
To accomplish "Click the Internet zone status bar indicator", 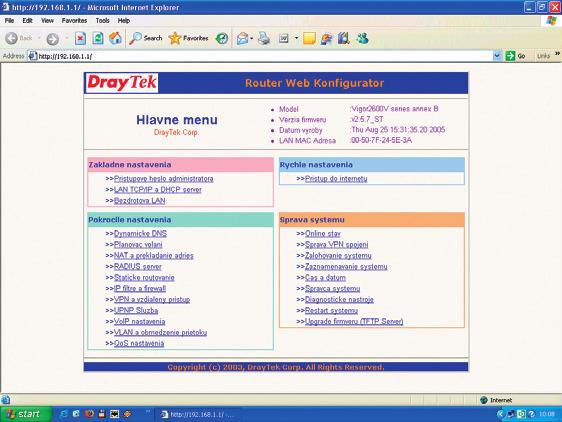I will click(x=497, y=400).
